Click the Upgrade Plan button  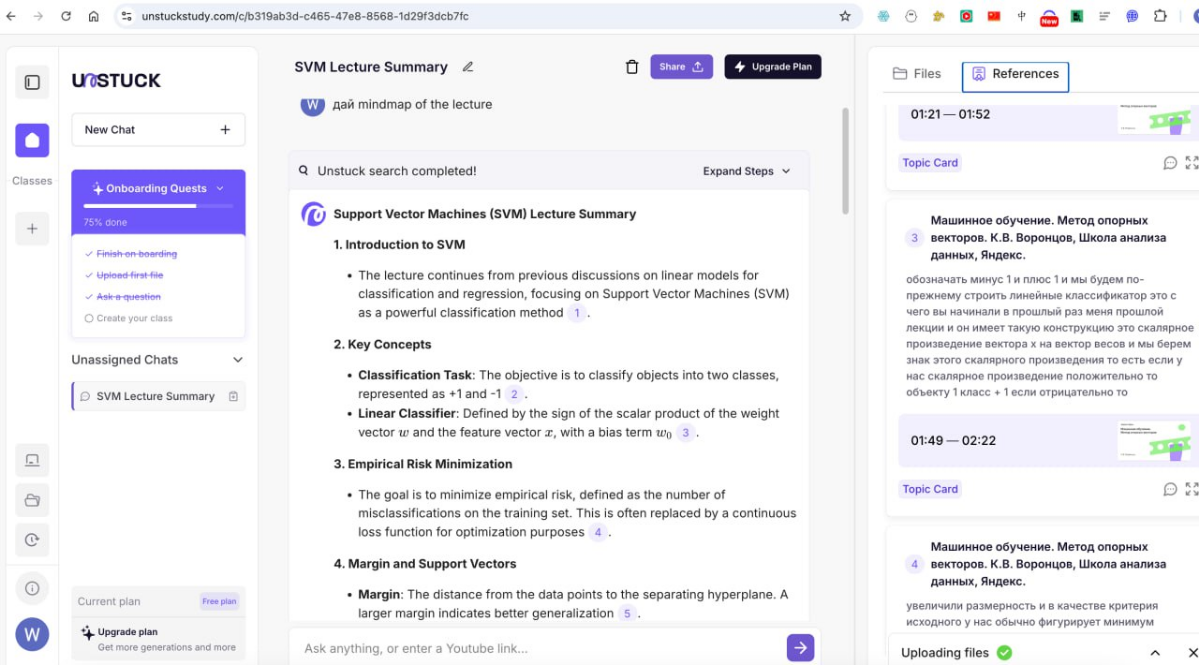pyautogui.click(x=772, y=67)
